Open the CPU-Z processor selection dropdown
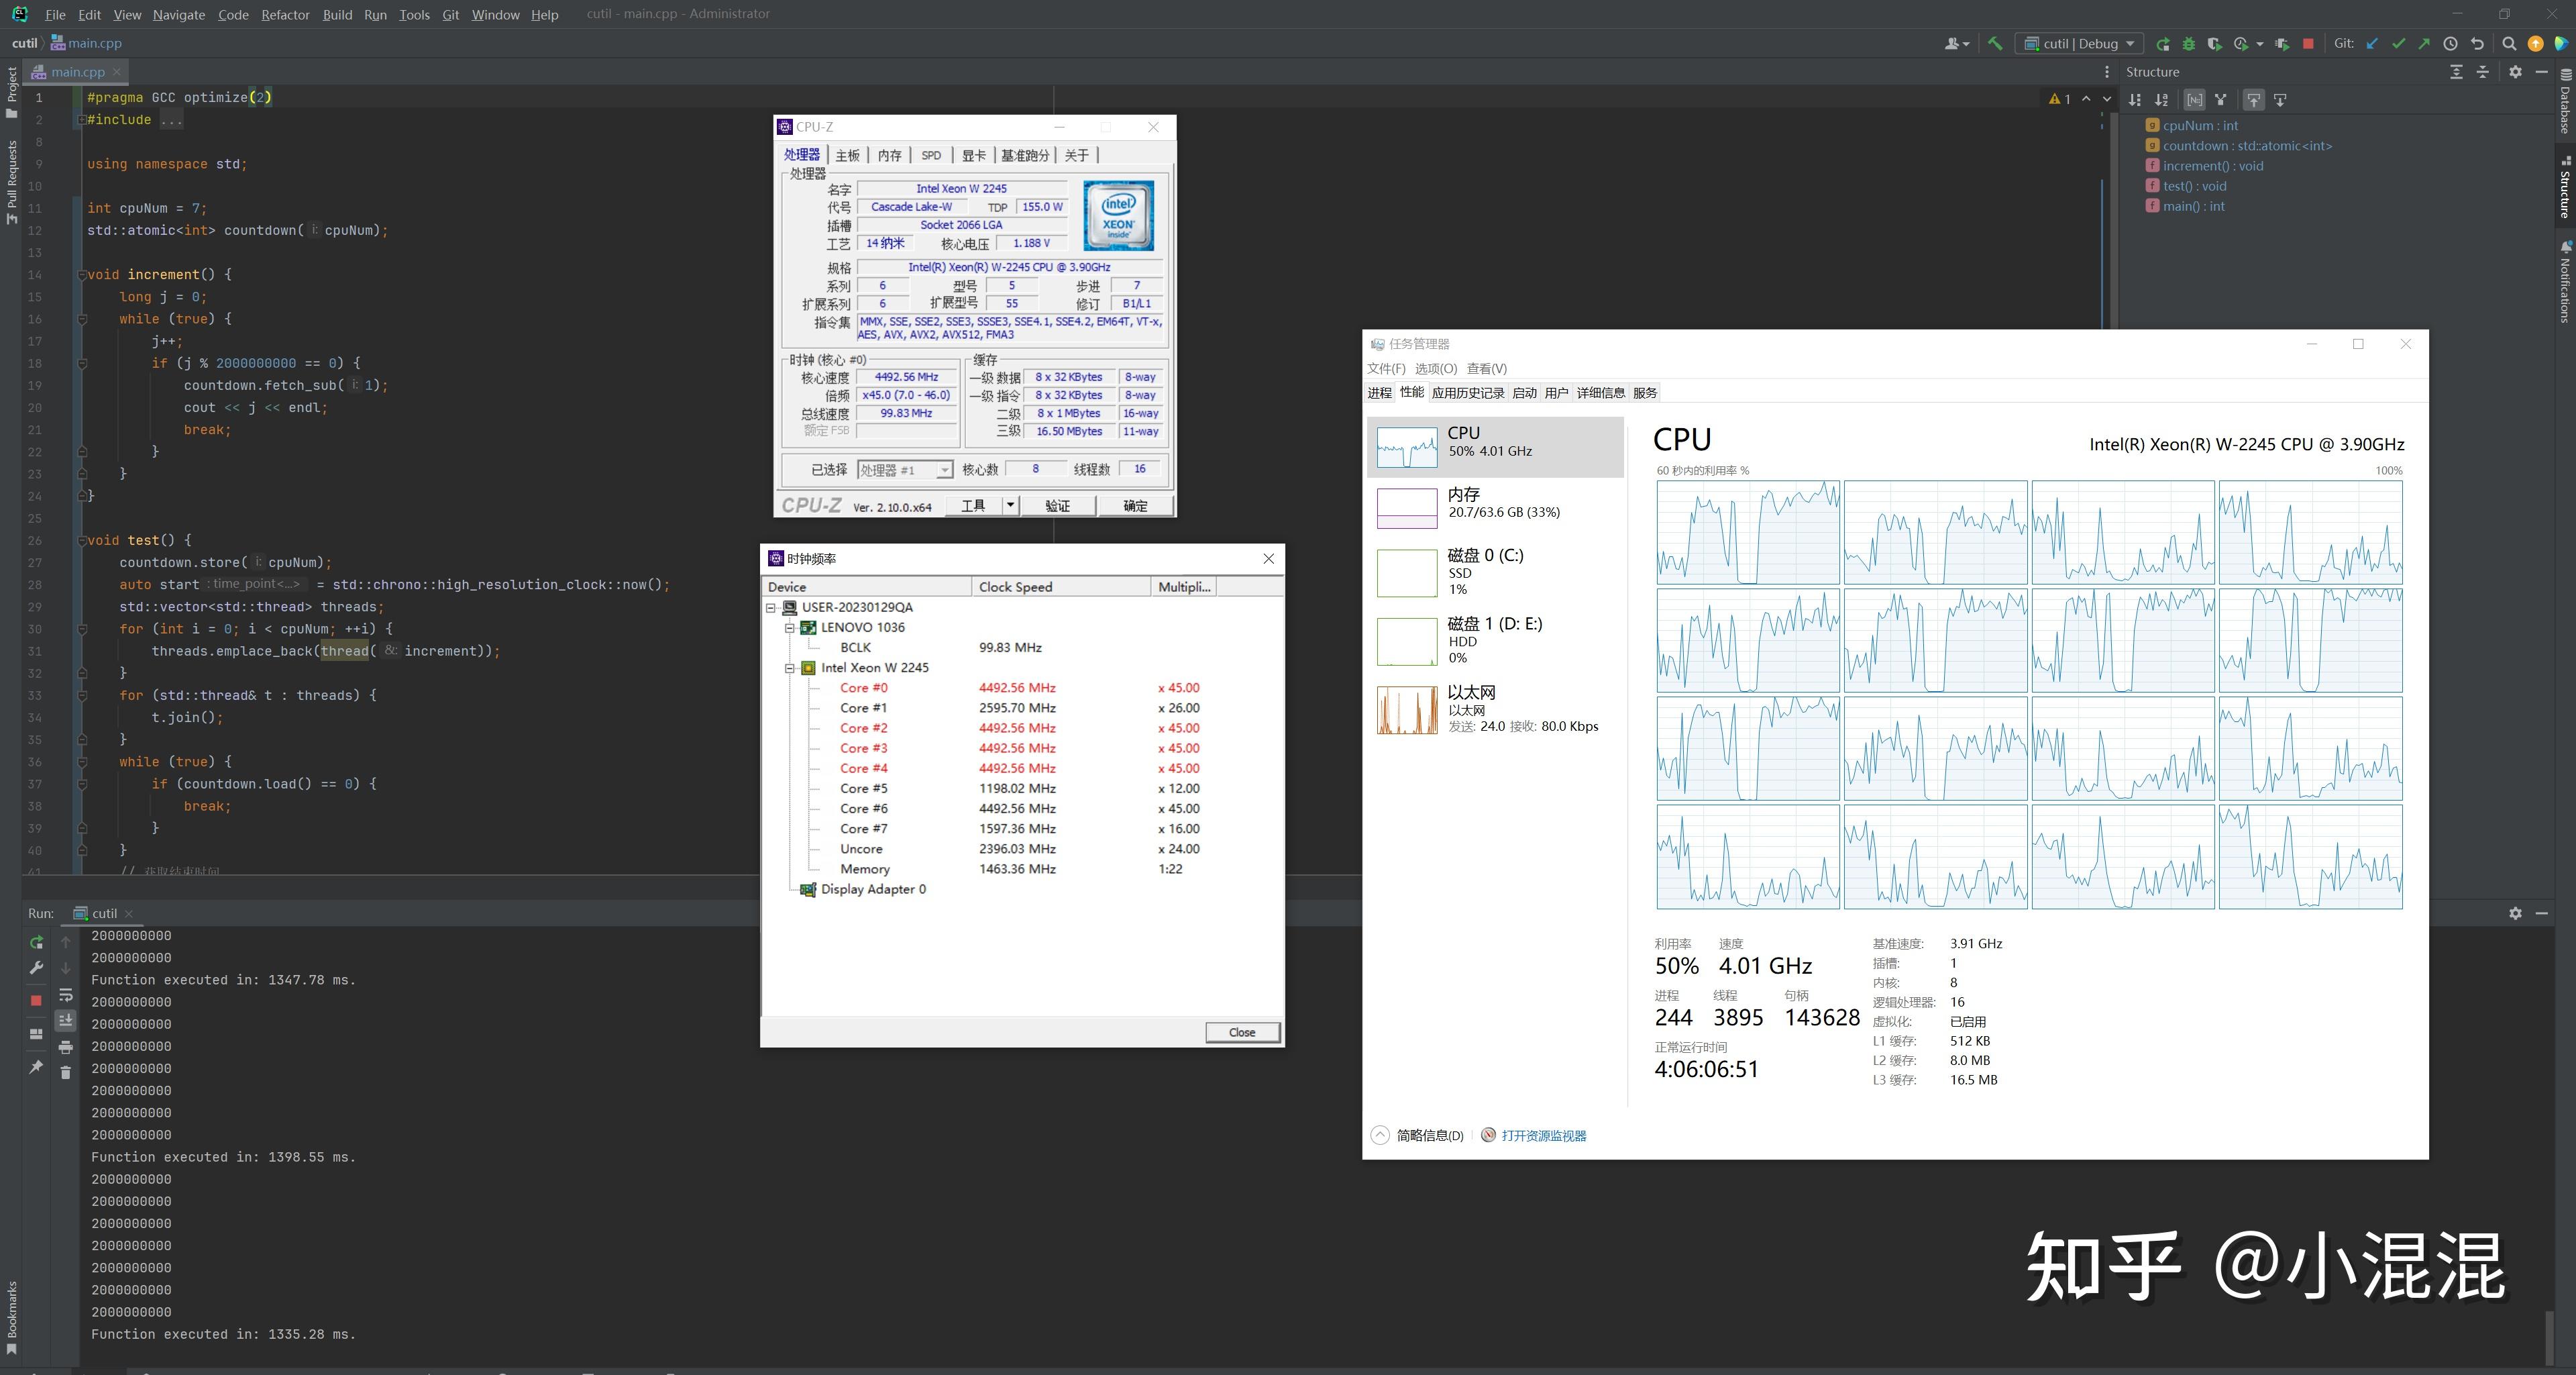Screen dimensions: 2576x1375 [943, 470]
